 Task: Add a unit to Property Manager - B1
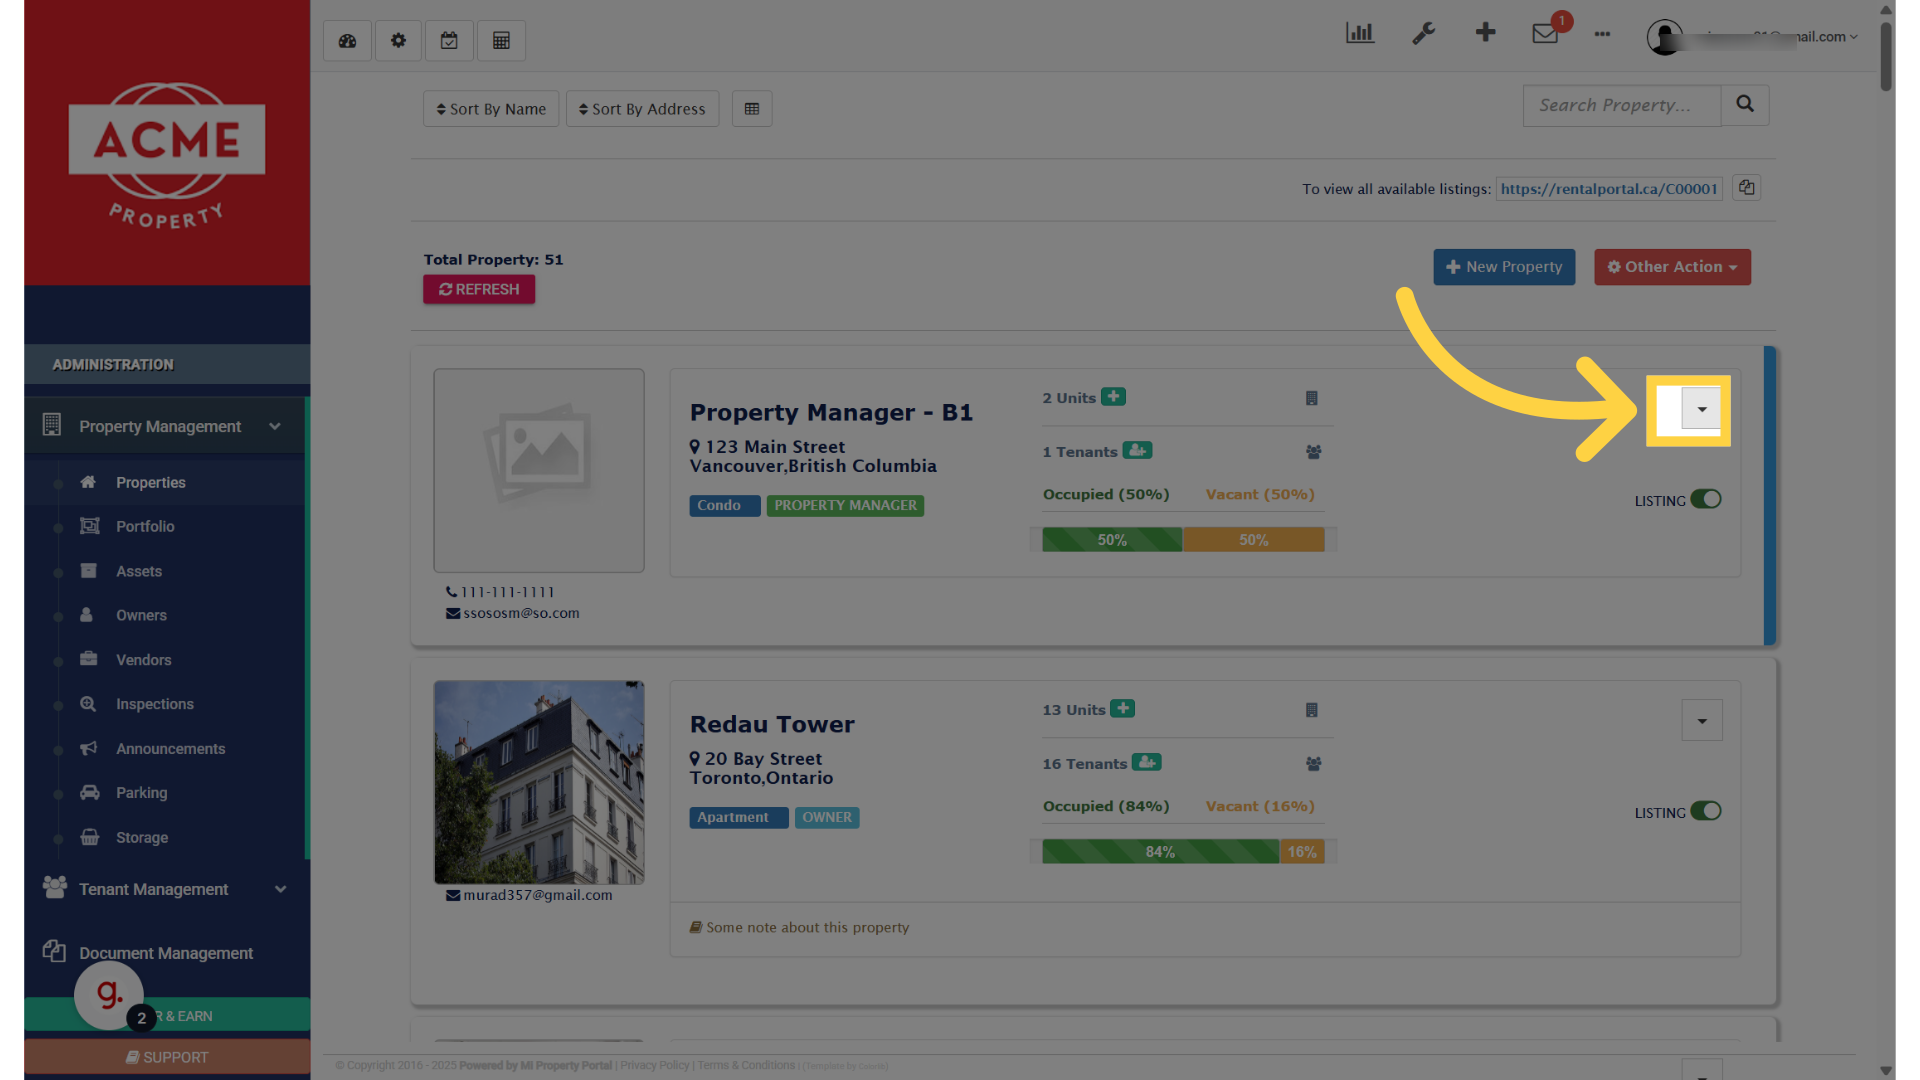click(x=1113, y=397)
